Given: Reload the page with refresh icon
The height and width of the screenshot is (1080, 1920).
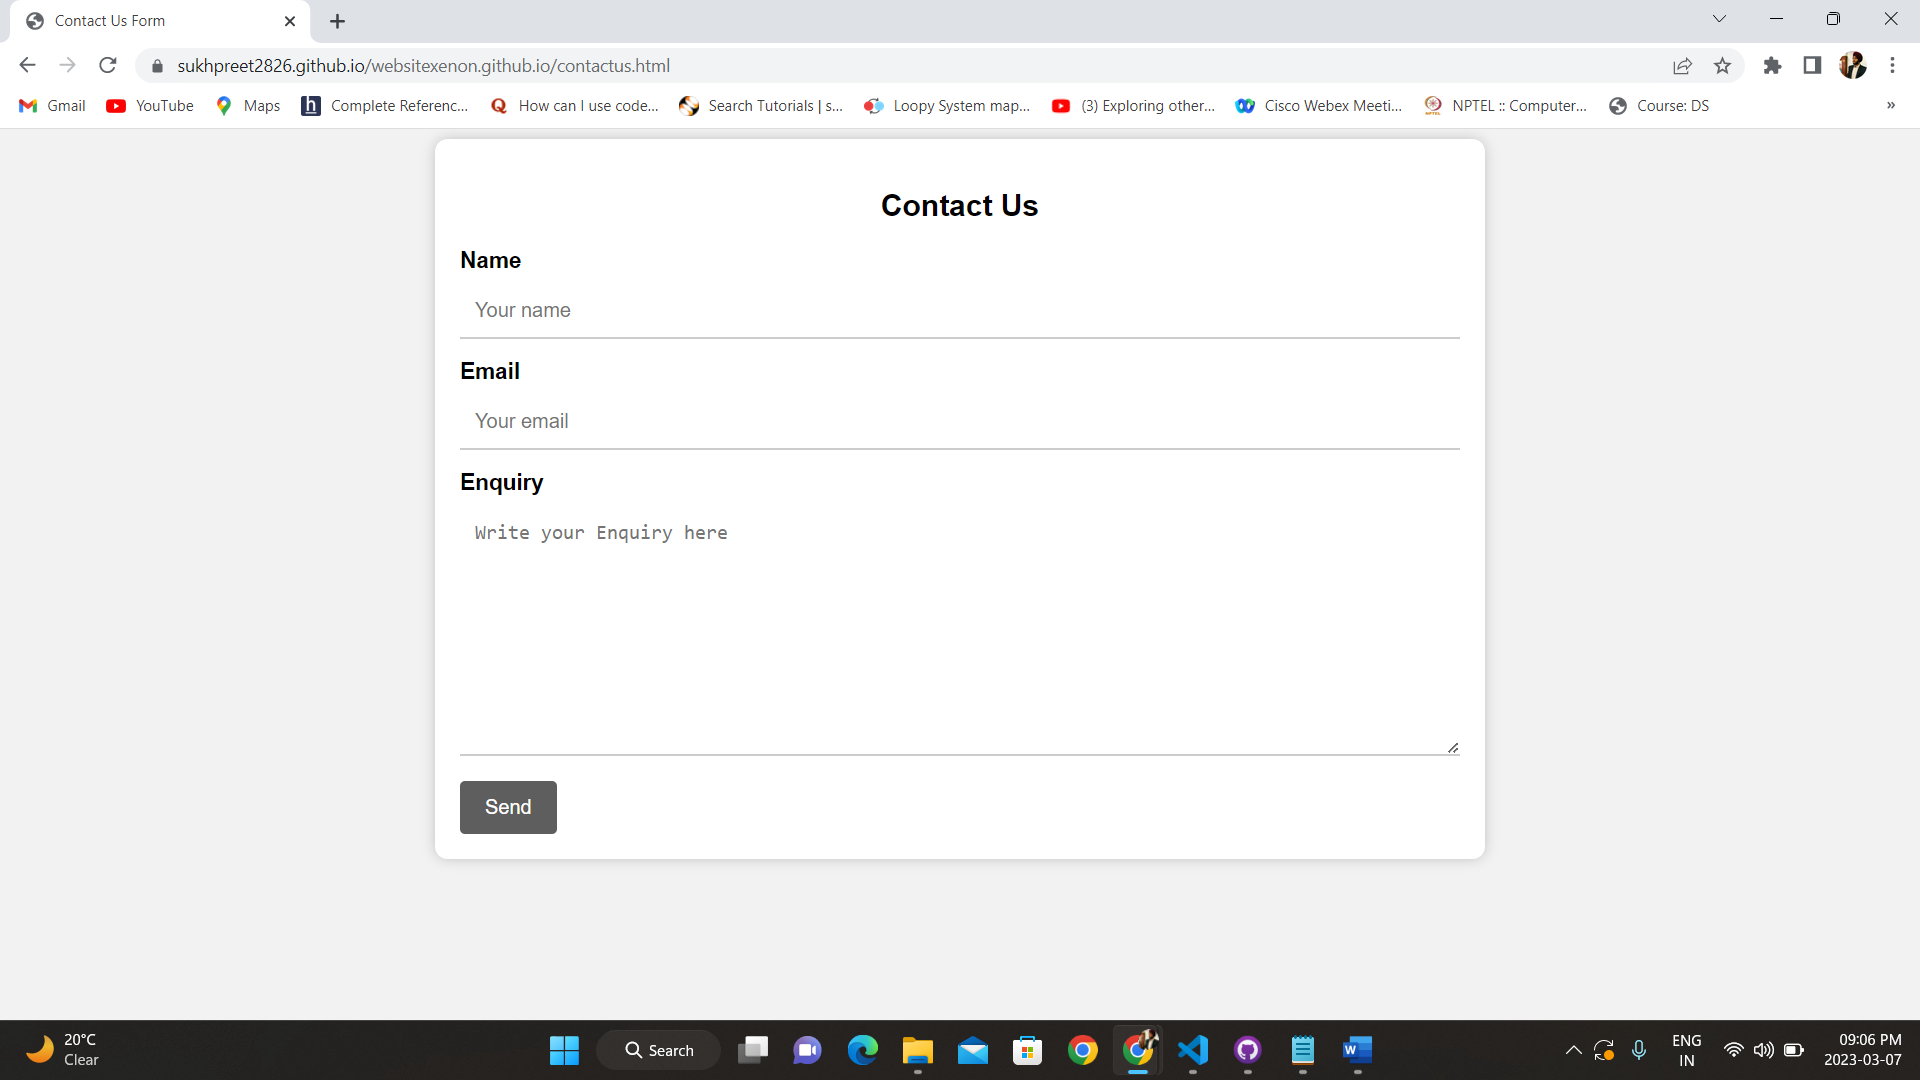Looking at the screenshot, I should pos(108,66).
